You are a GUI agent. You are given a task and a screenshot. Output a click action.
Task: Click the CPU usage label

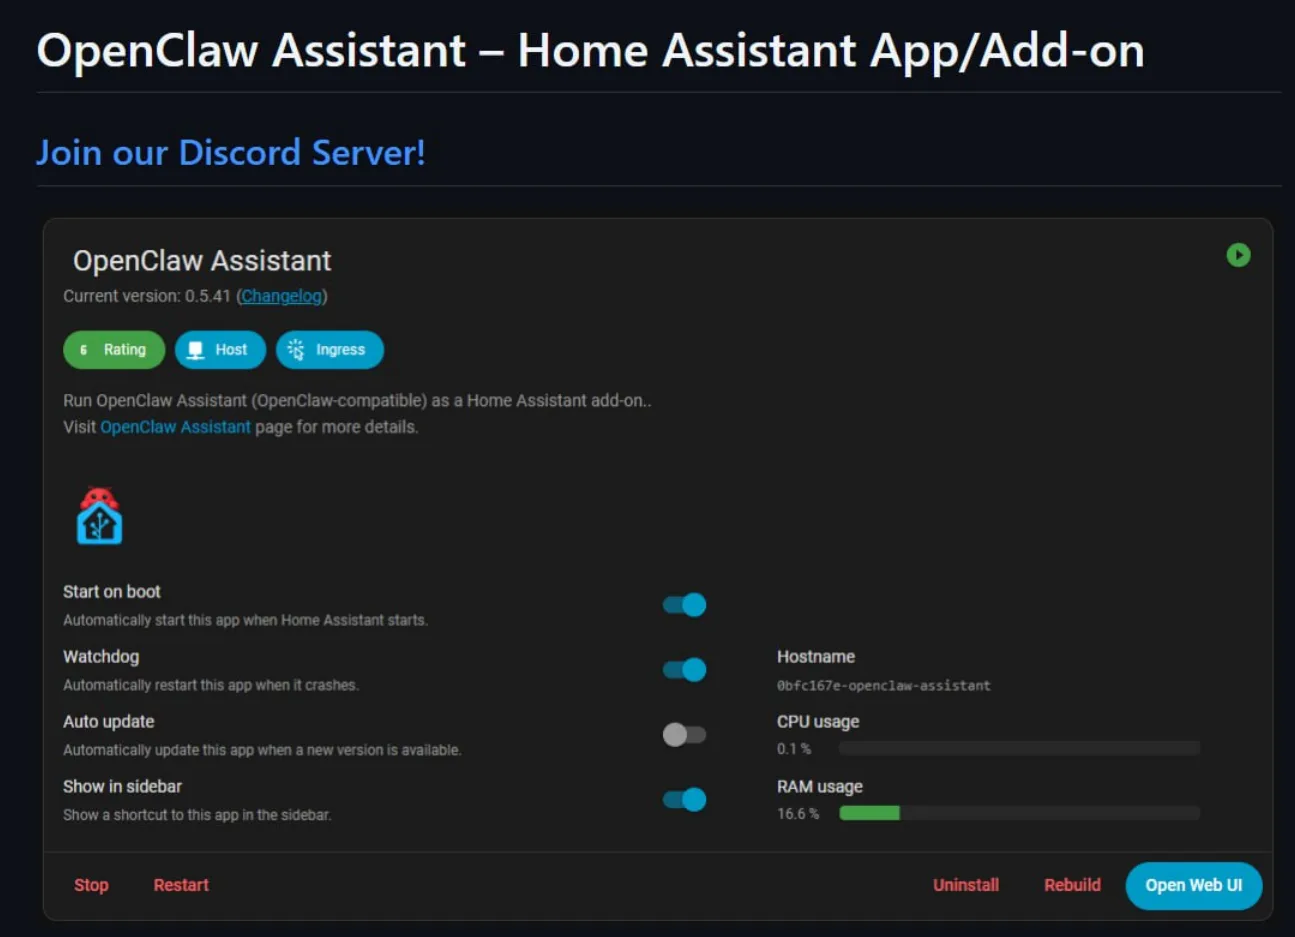click(818, 722)
